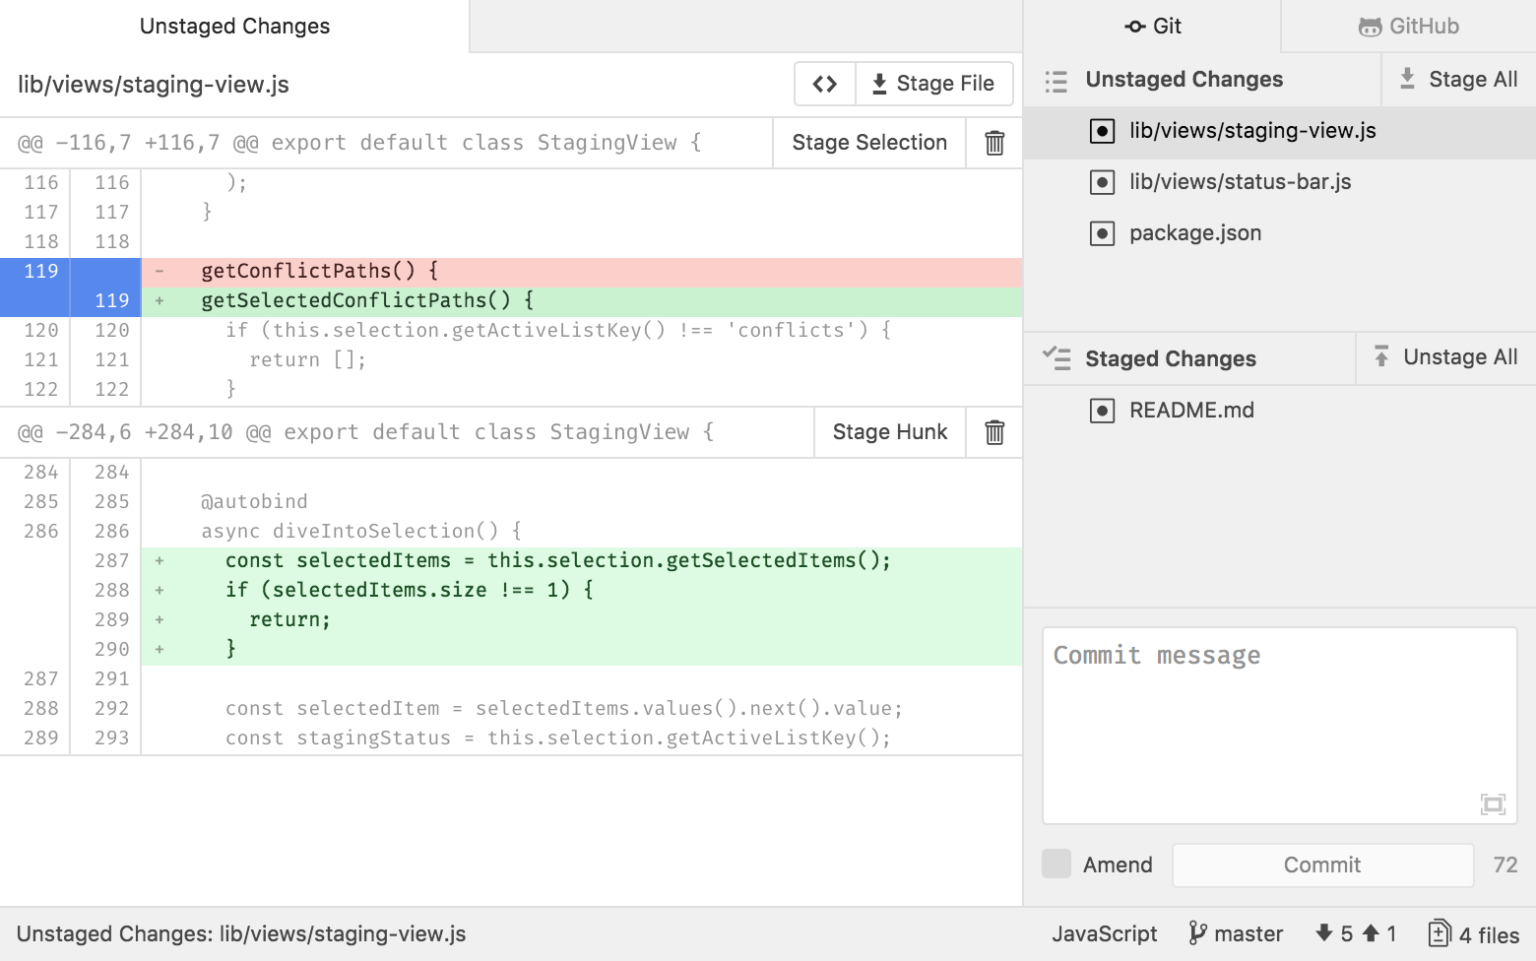Screen dimensions: 1536x961
Task: Click the Commit button
Action: click(1322, 864)
